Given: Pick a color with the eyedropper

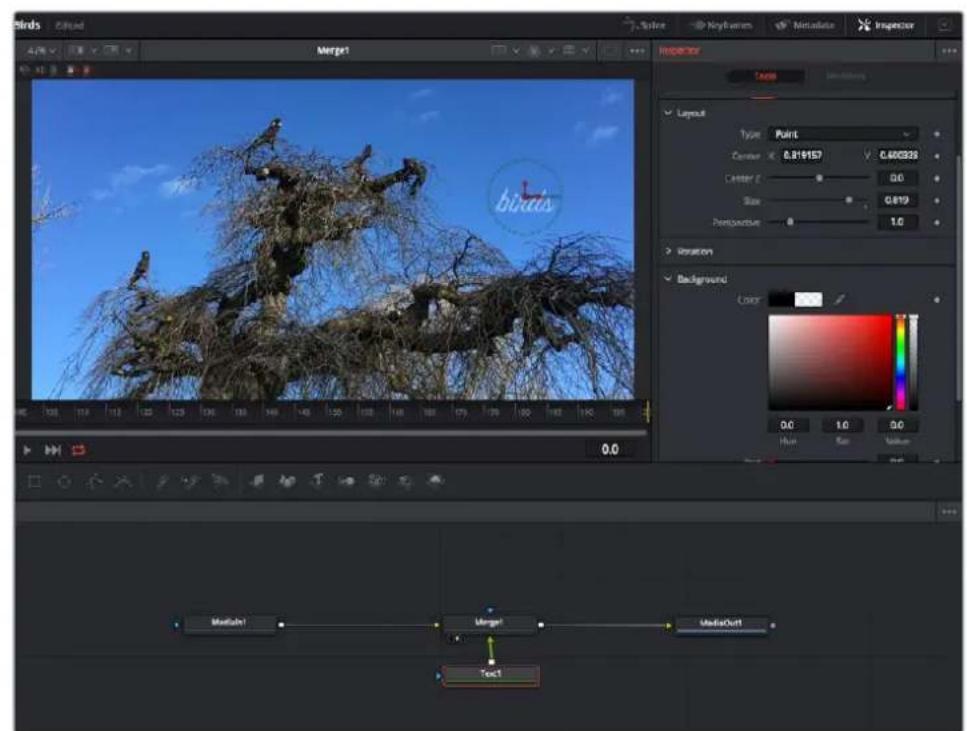Looking at the screenshot, I should tap(839, 300).
